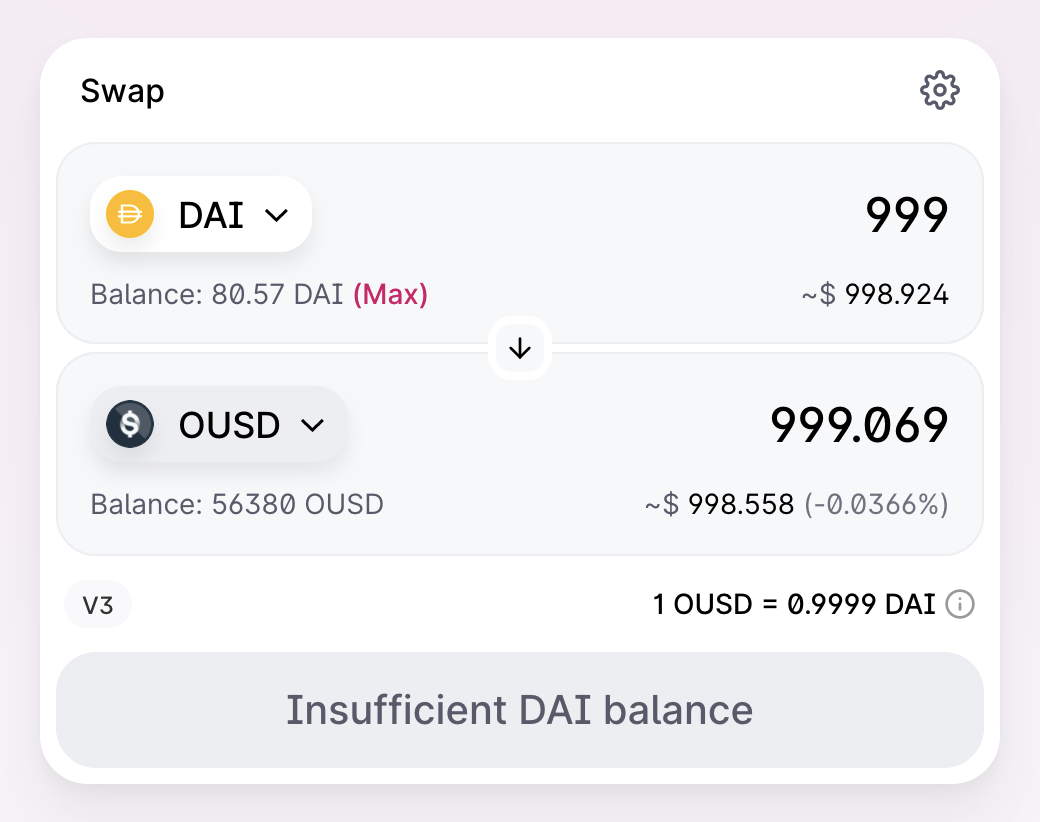Click the OUSD token name label

click(x=229, y=425)
